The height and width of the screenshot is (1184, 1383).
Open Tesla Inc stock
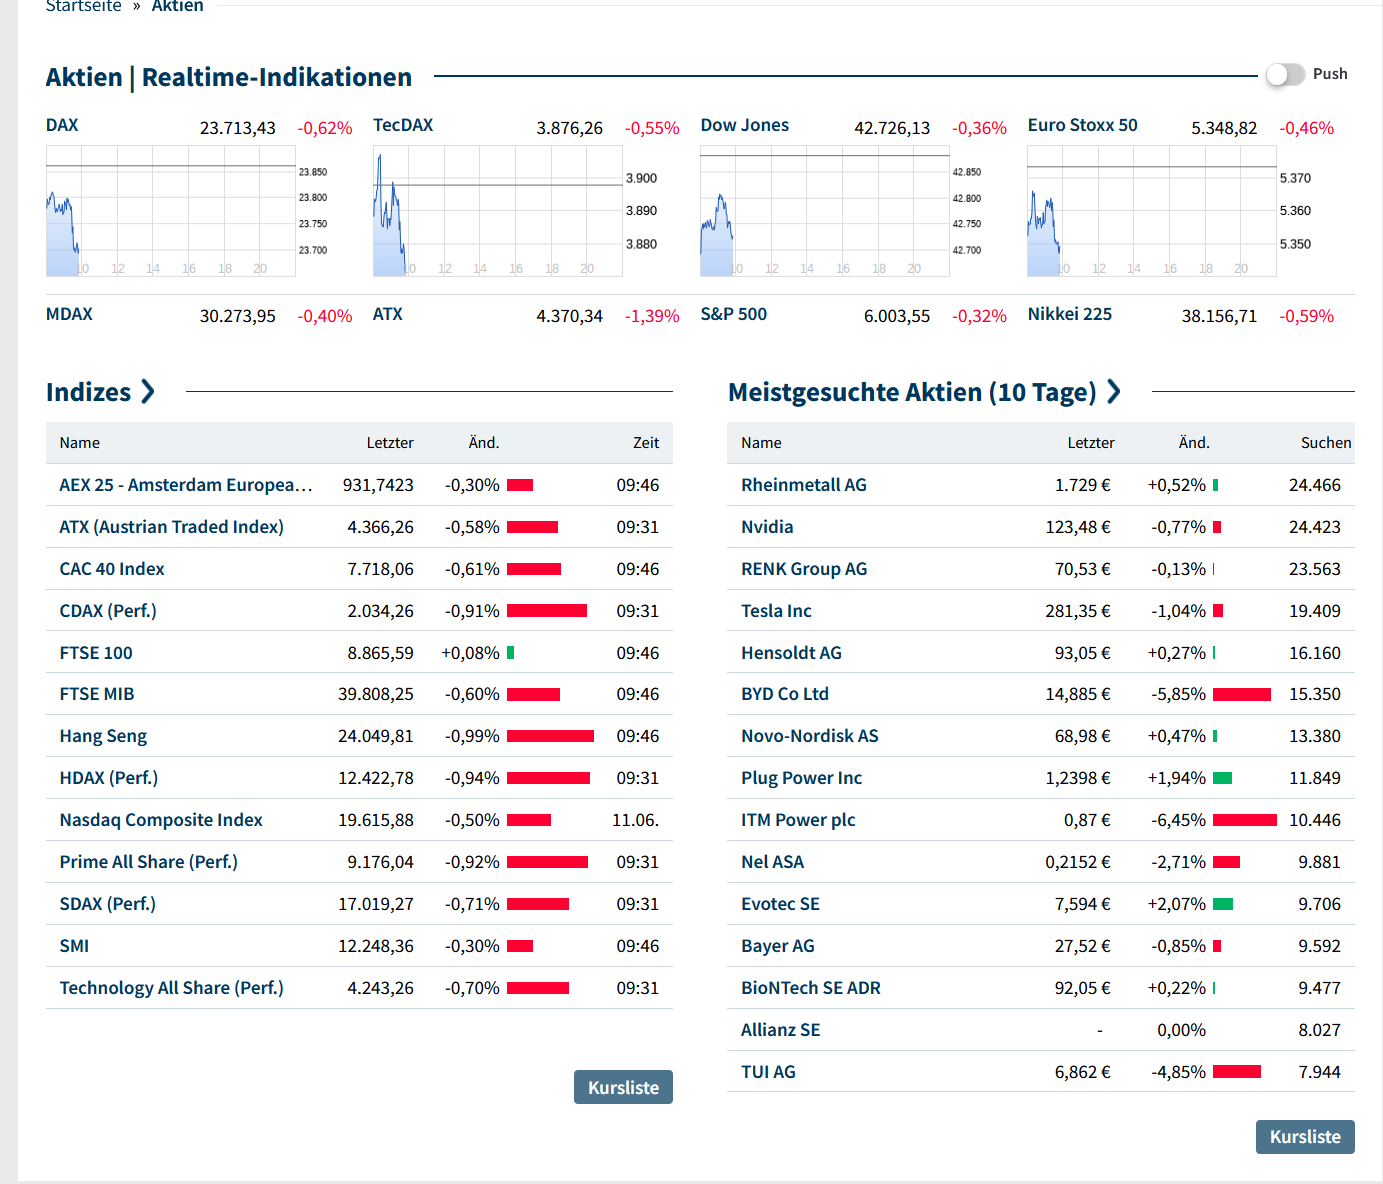tap(776, 611)
